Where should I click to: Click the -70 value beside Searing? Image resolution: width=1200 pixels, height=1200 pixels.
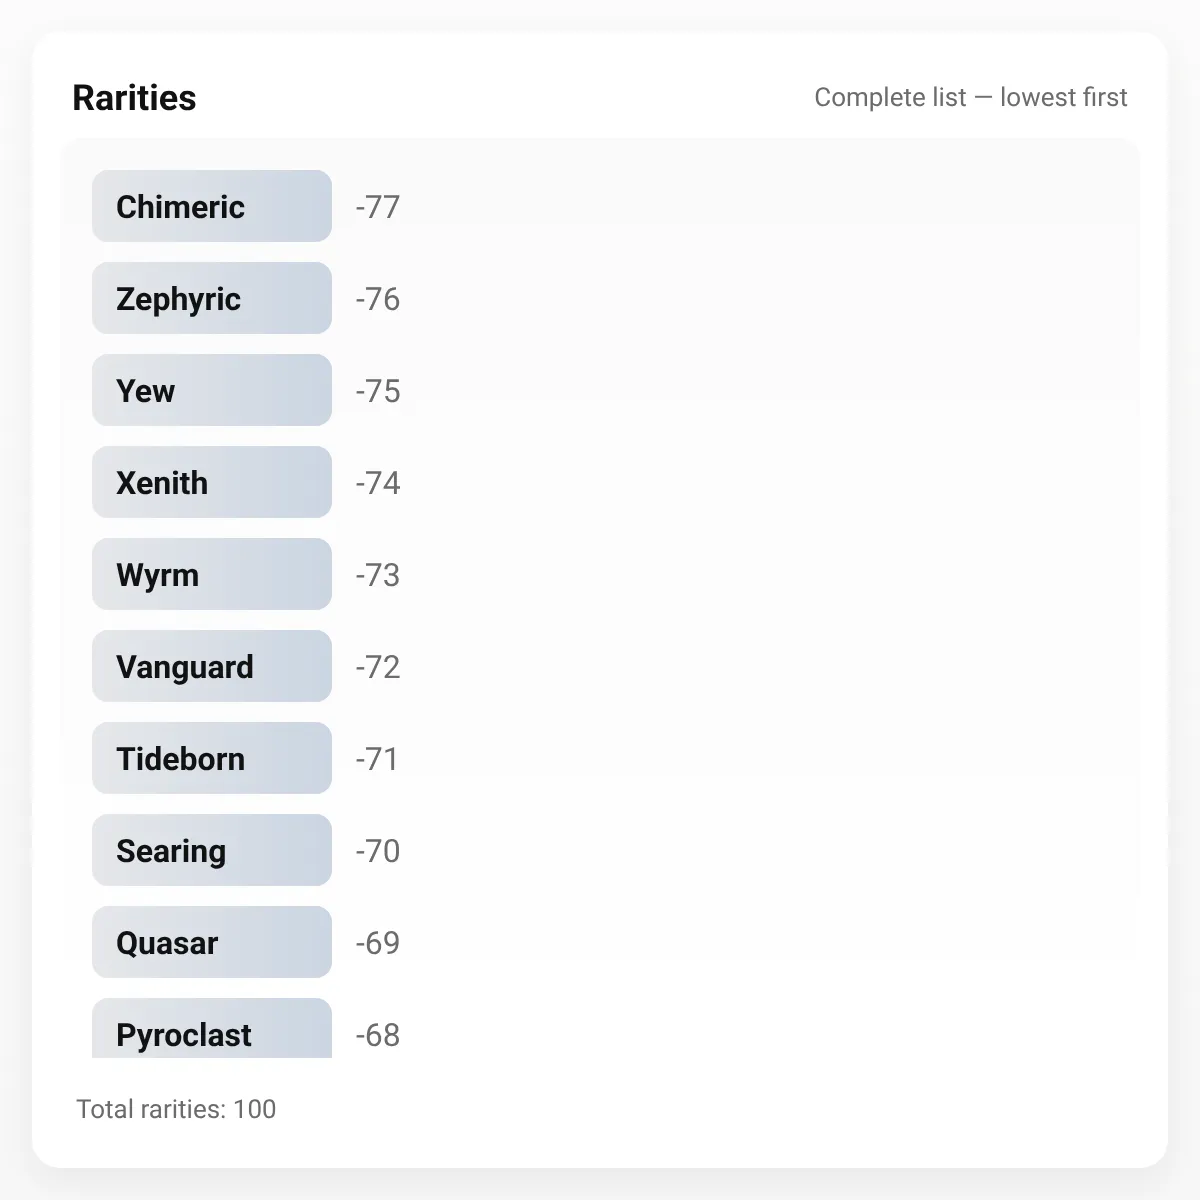(378, 851)
